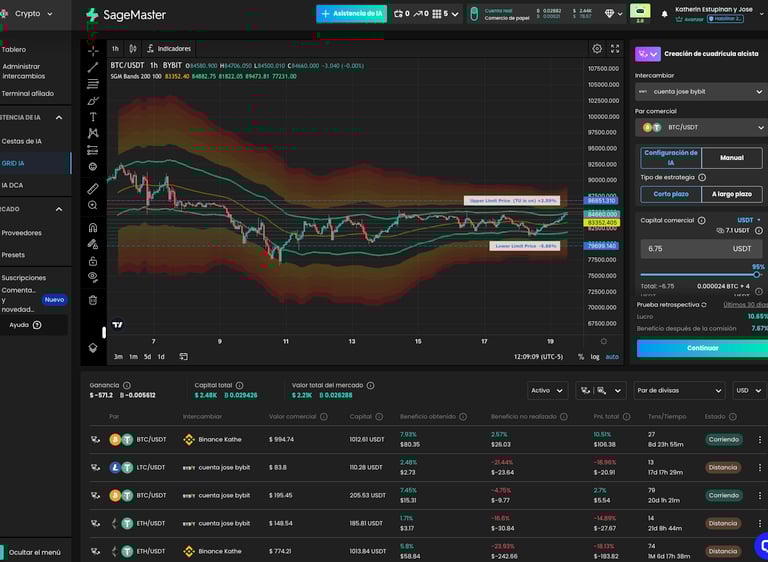The image size is (768, 562).
Task: Select the Text annotation tool
Action: 93,117
